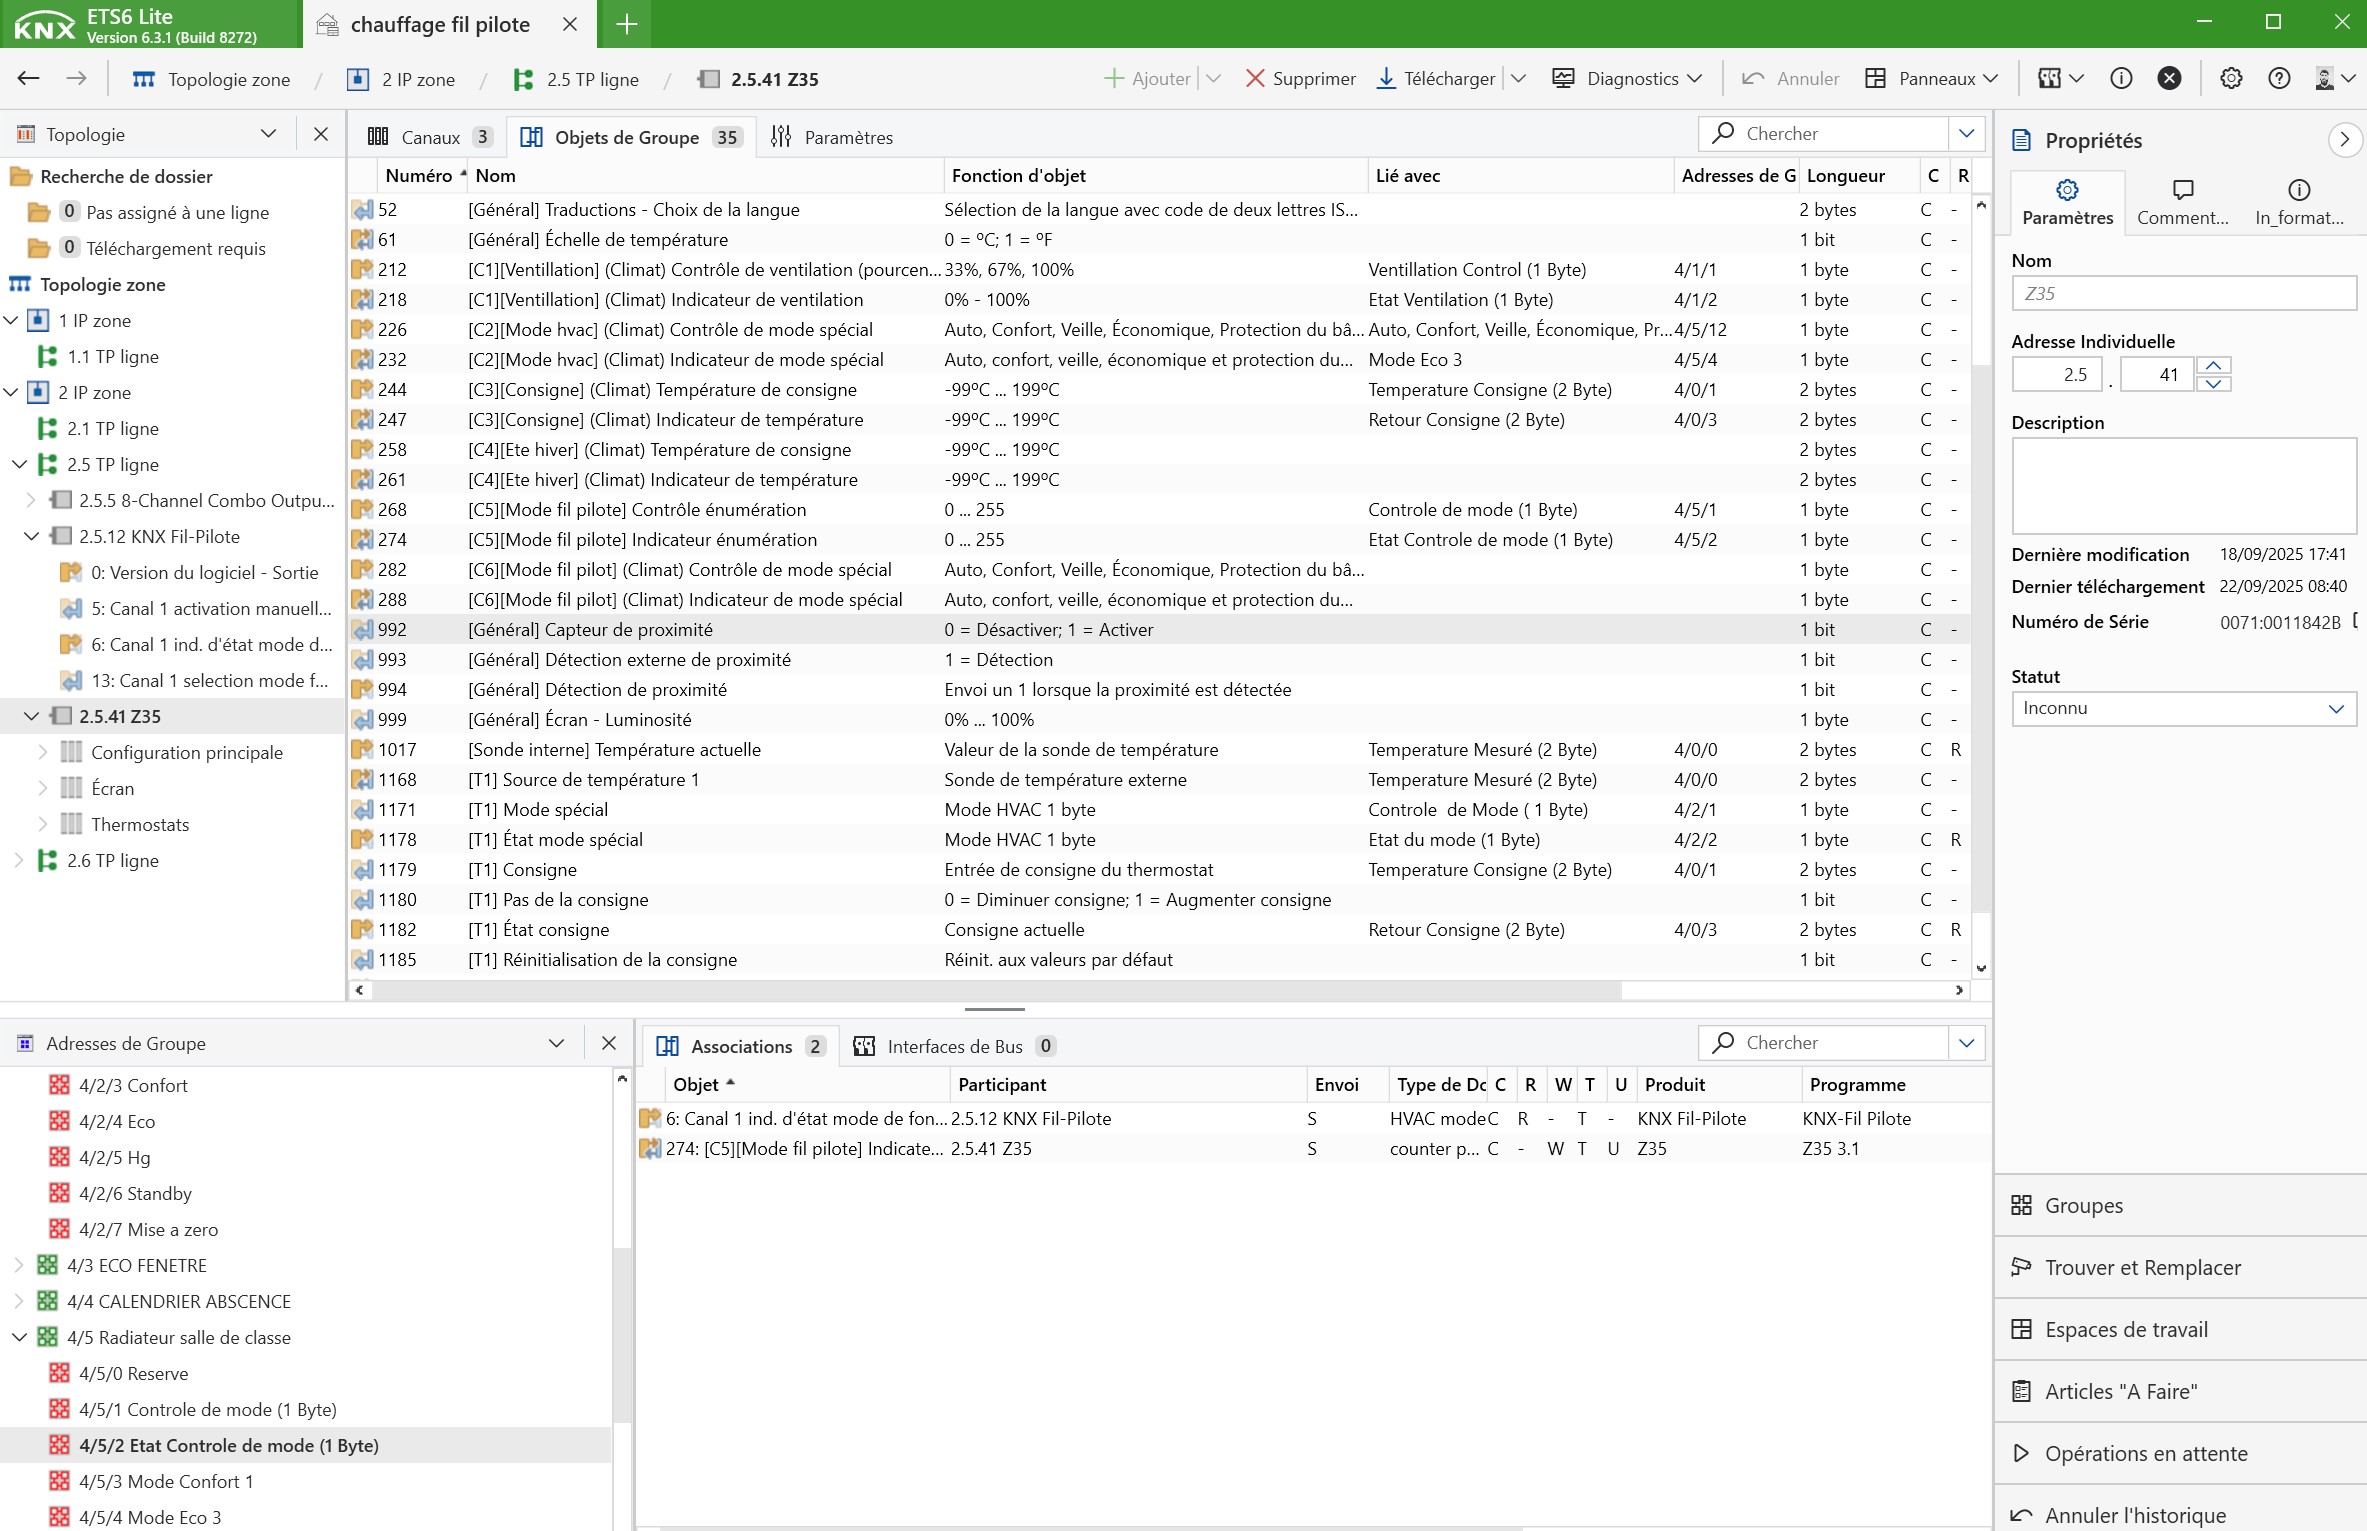2367x1531 pixels.
Task: Click the Télécharger download icon
Action: pos(1386,79)
